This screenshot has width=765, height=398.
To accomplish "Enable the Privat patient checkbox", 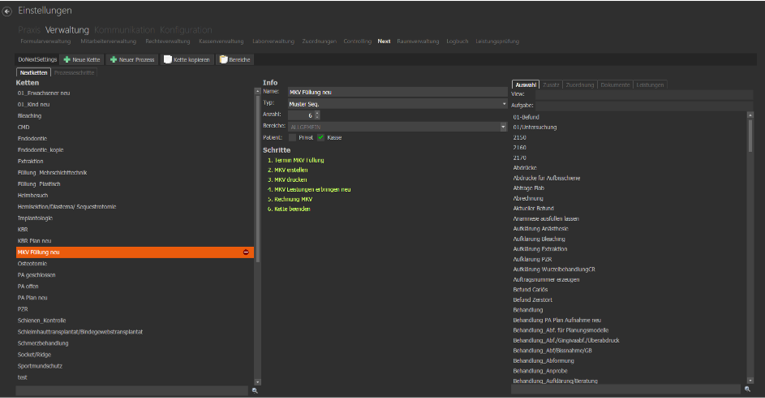I will (293, 138).
